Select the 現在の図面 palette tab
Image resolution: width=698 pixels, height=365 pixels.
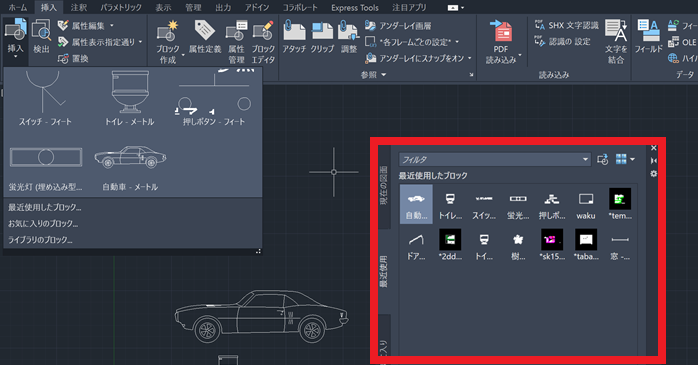(384, 186)
